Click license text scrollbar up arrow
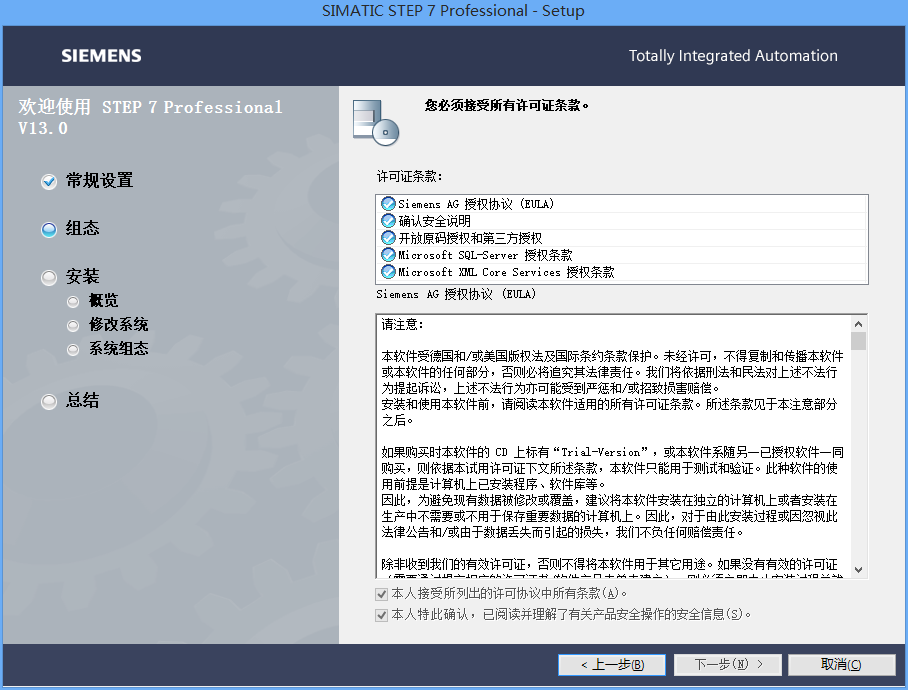 click(859, 324)
